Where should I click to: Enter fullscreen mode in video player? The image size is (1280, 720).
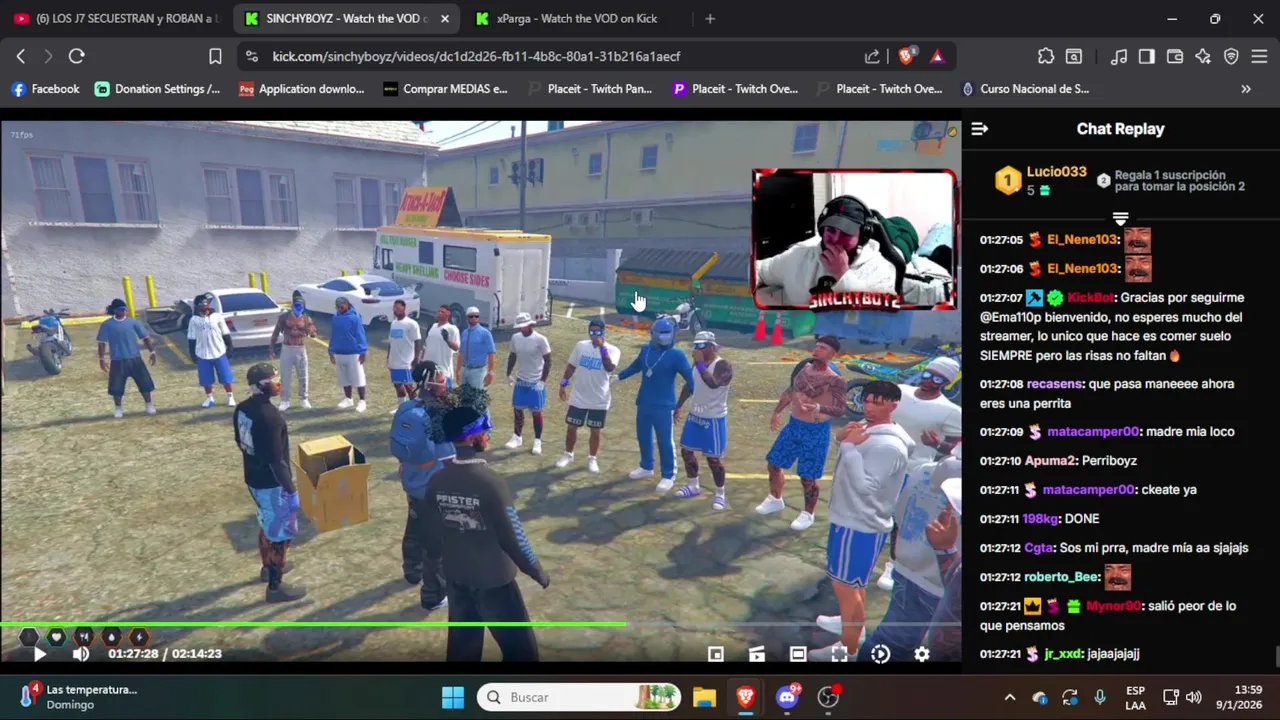[x=839, y=654]
